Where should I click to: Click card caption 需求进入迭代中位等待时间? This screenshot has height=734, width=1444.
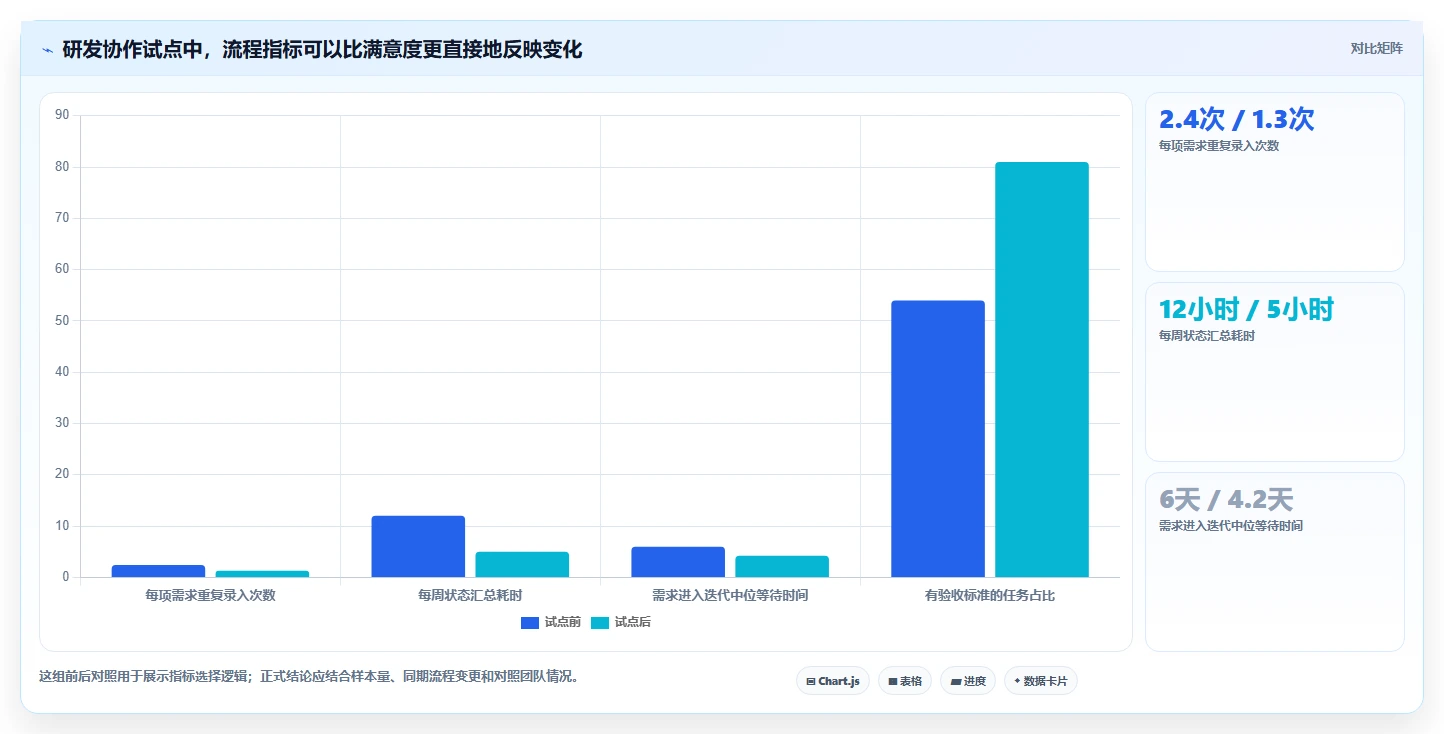1231,526
